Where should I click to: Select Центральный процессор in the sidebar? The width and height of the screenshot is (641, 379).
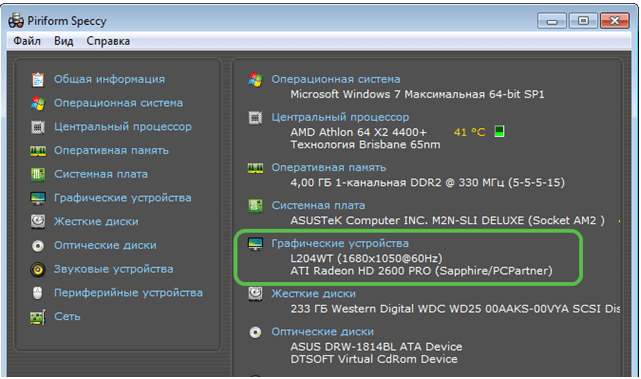123,127
